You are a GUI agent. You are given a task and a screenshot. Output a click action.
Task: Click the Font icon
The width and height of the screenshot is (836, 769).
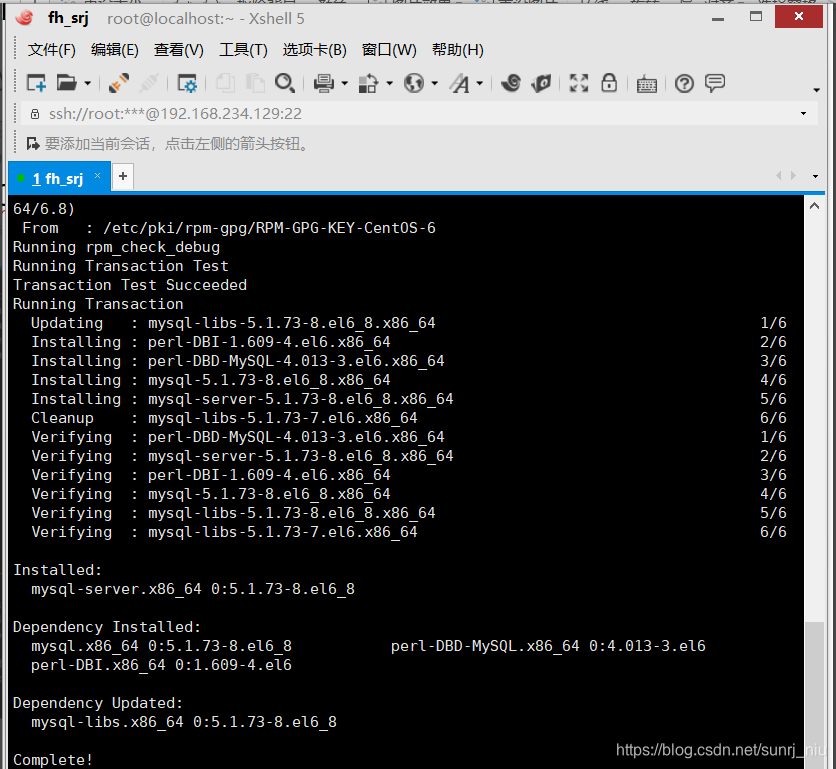click(x=460, y=83)
